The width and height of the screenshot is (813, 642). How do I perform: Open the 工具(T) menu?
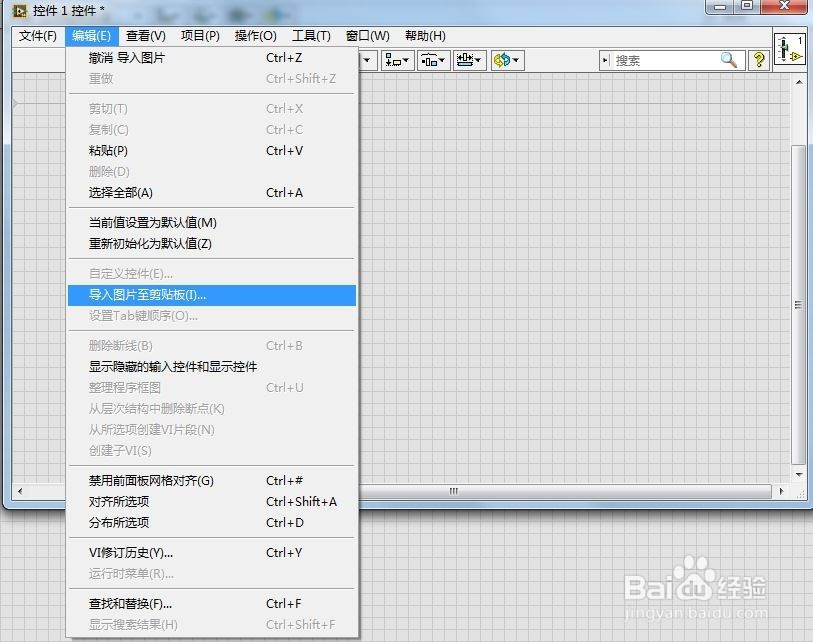(311, 36)
